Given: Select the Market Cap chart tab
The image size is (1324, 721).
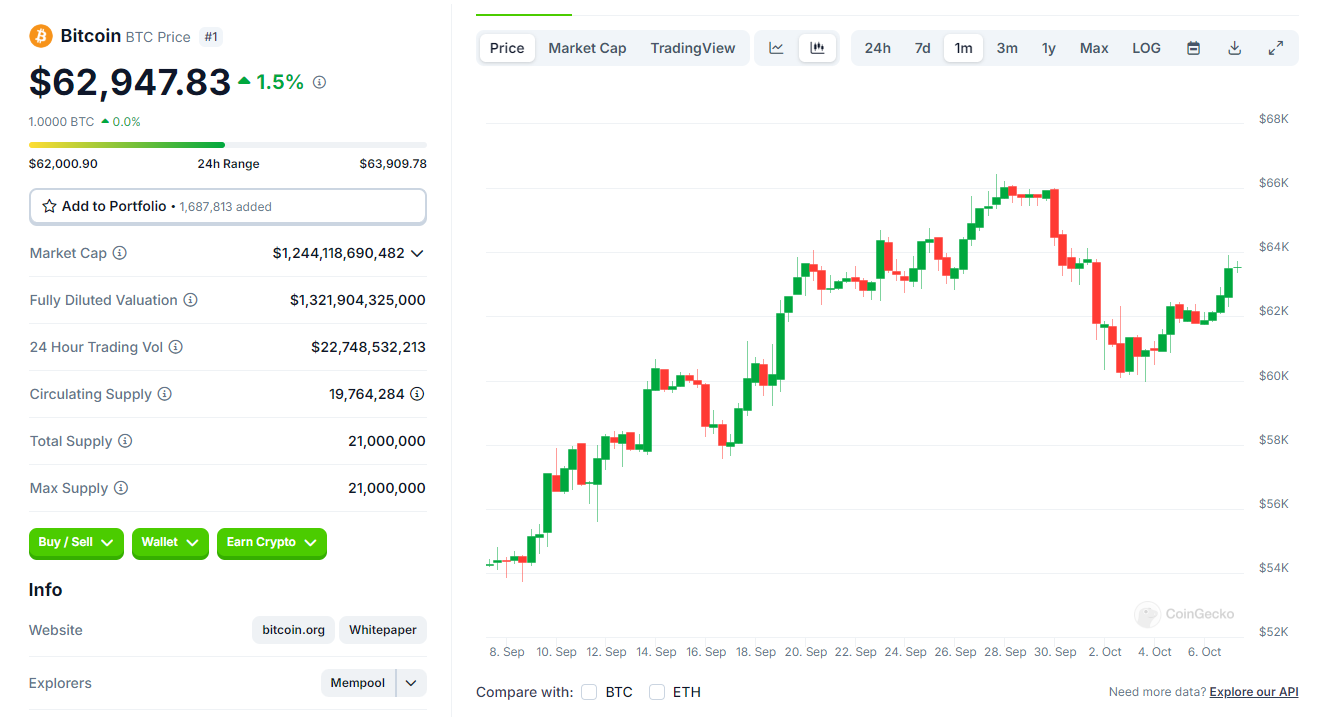Looking at the screenshot, I should pos(587,48).
